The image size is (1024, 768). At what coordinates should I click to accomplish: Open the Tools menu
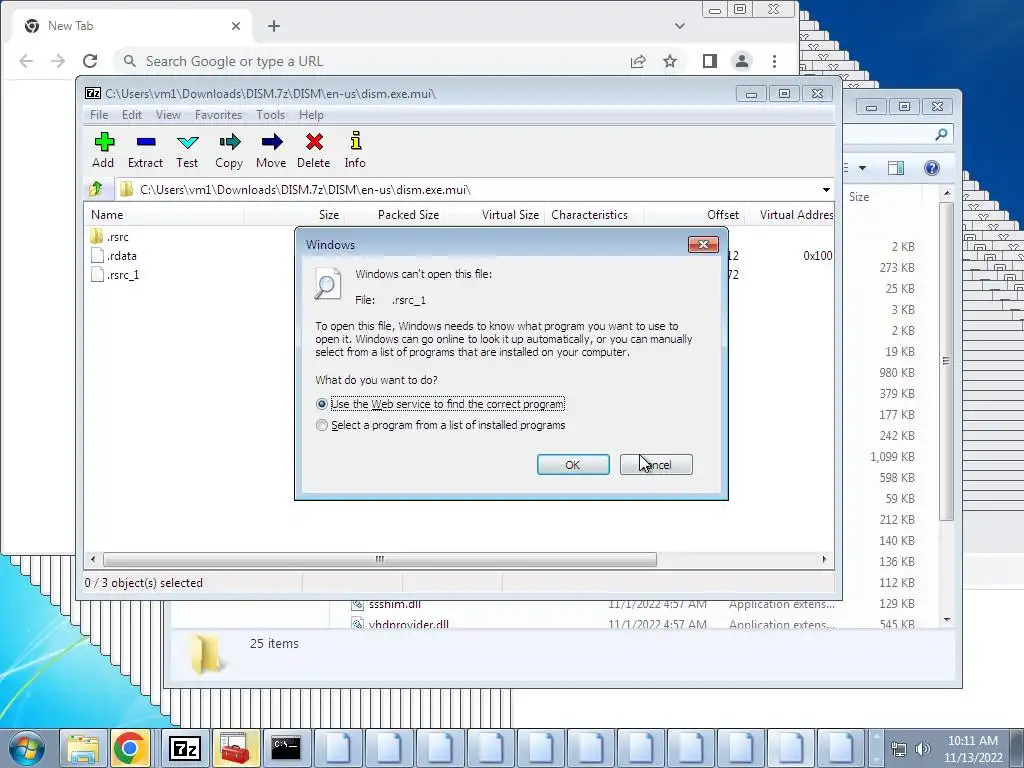point(270,115)
